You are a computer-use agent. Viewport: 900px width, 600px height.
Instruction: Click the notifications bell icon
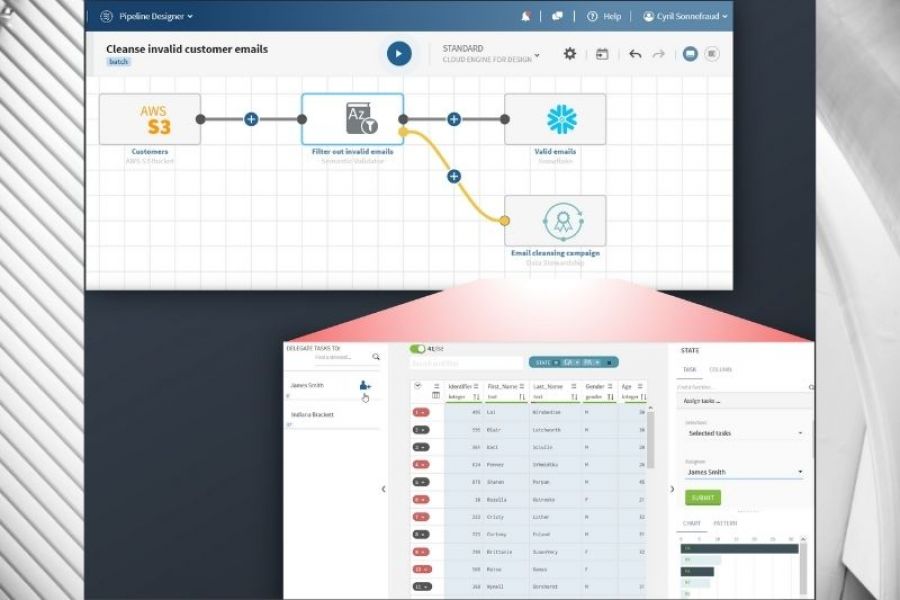[x=526, y=16]
